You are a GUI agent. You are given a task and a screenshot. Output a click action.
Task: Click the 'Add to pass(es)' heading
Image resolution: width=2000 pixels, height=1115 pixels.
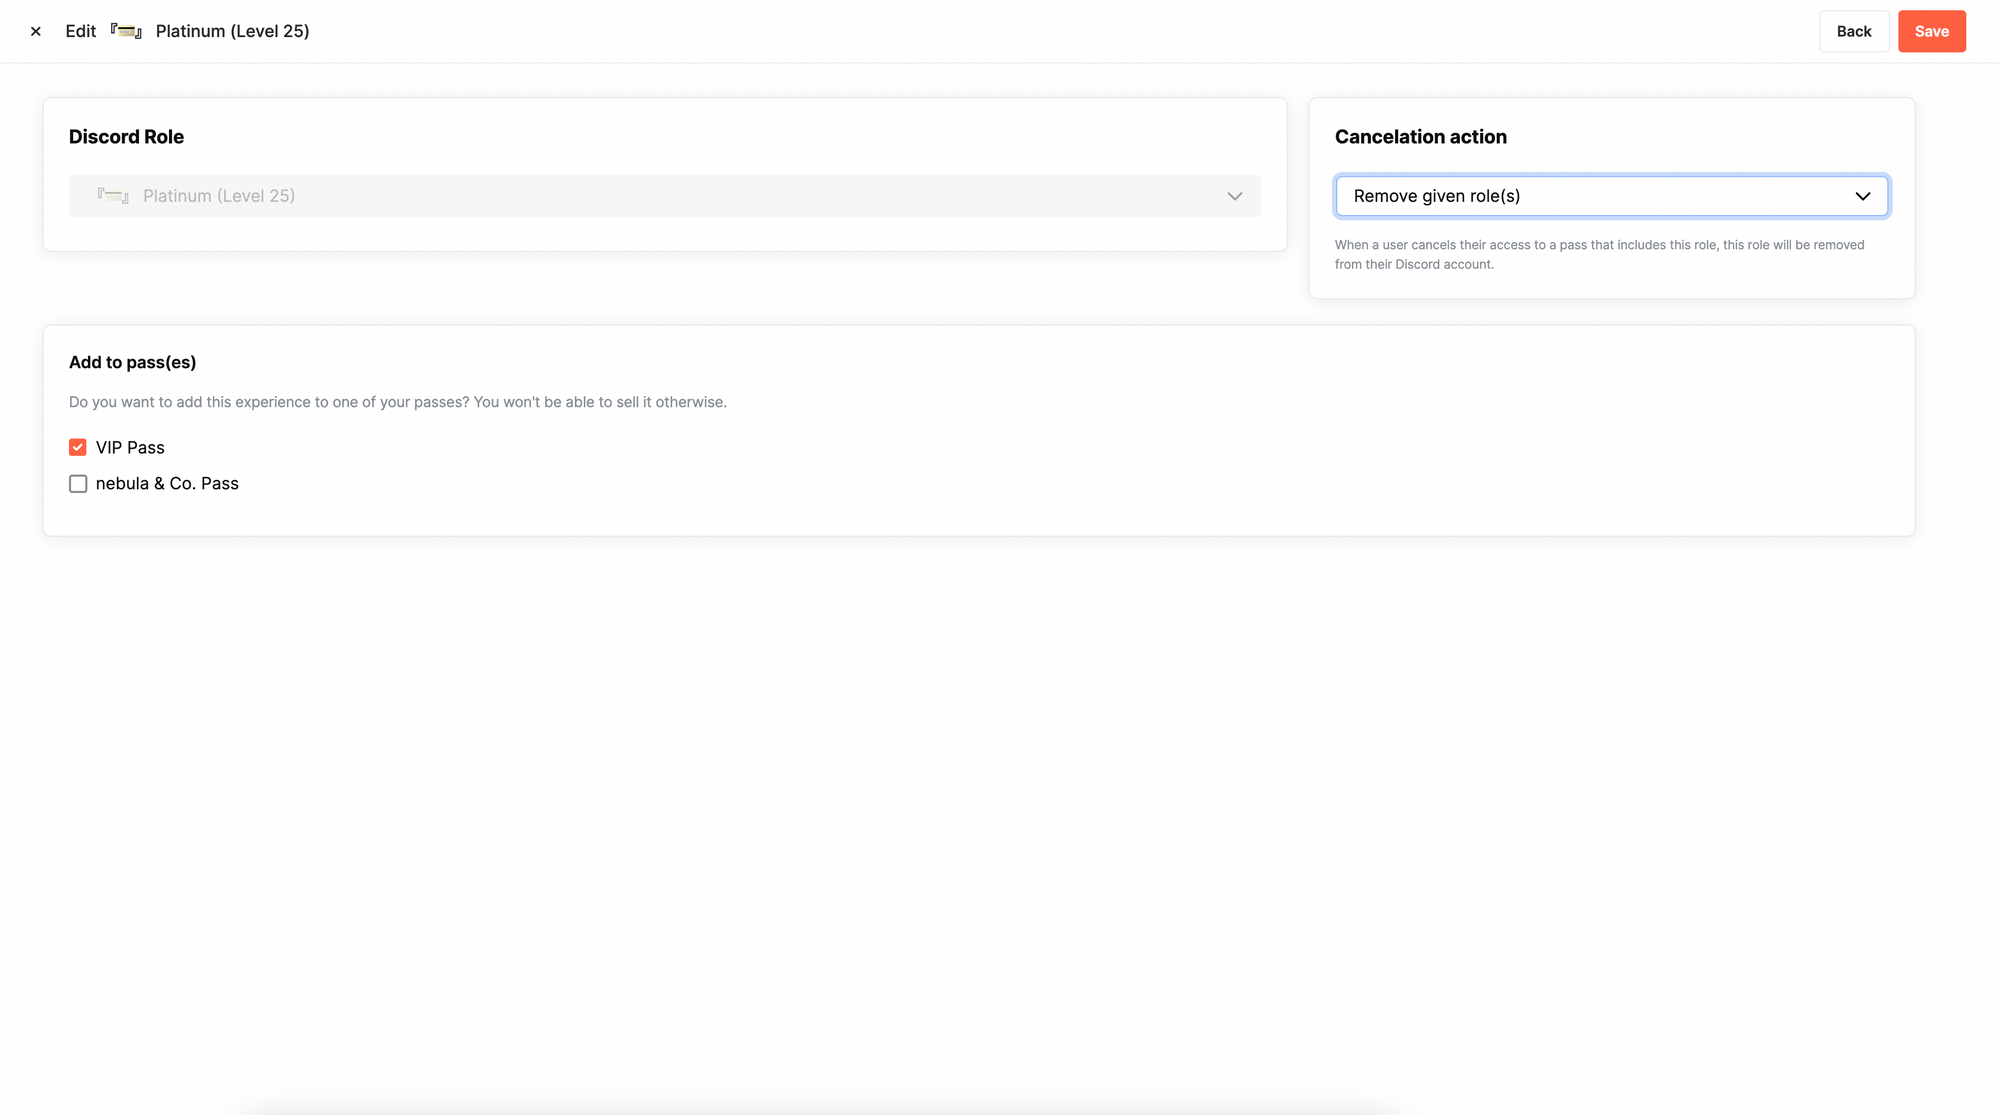click(x=132, y=362)
